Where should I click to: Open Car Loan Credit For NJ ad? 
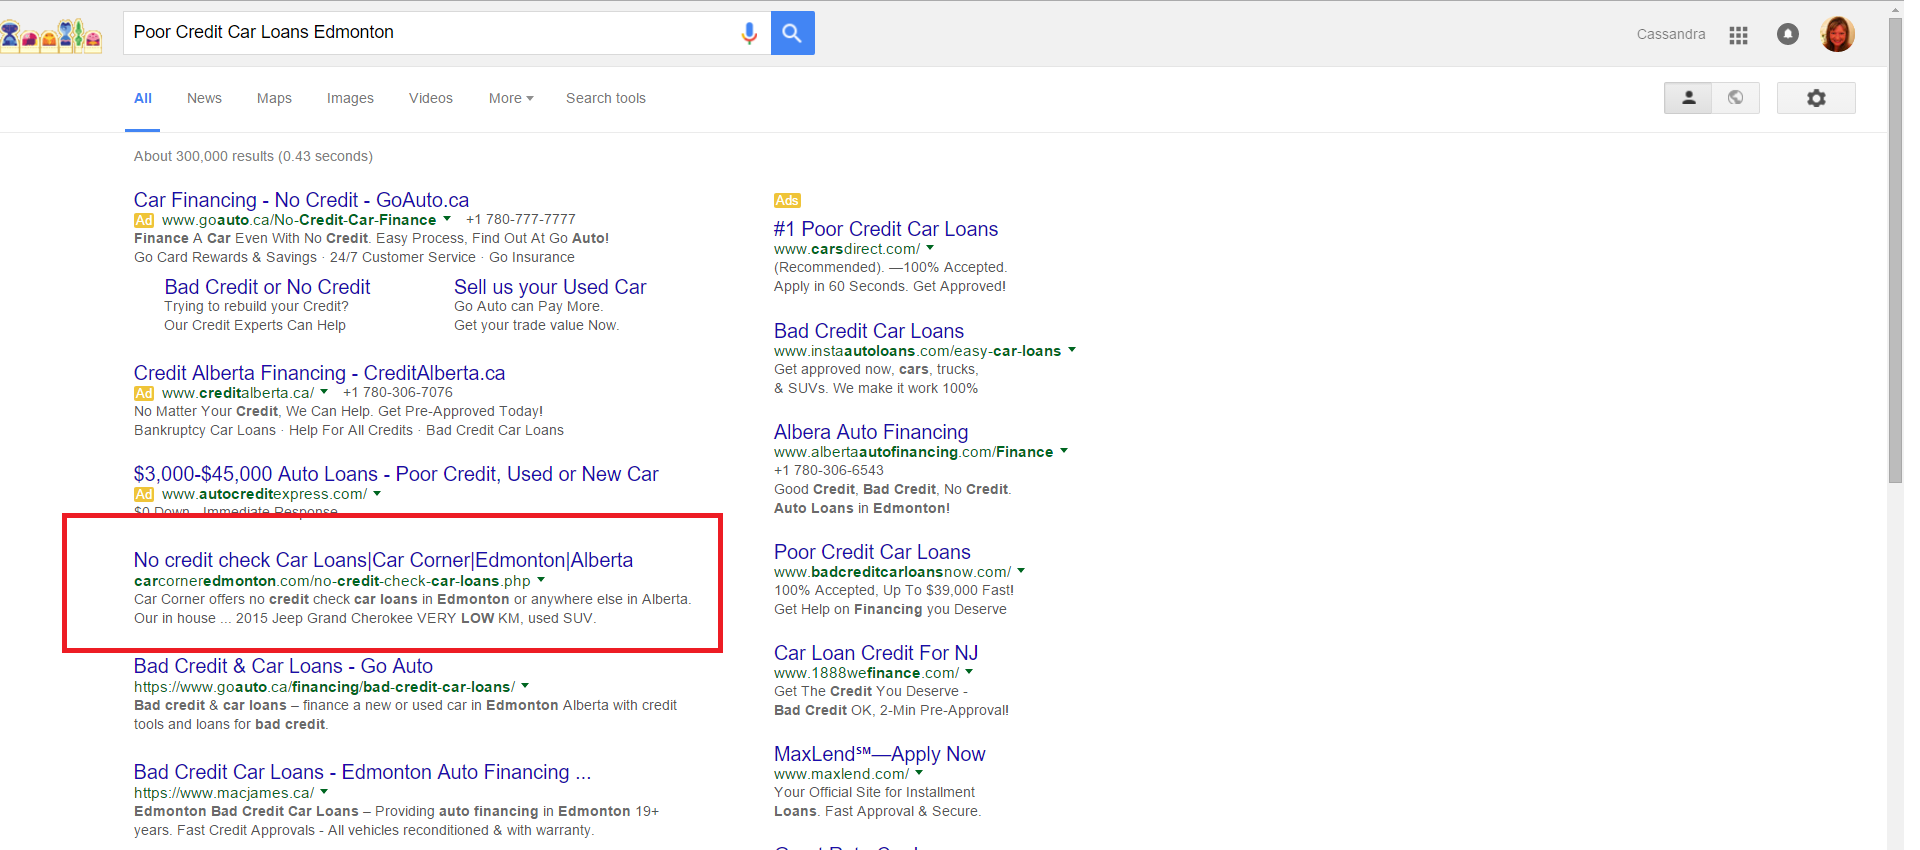tap(876, 653)
